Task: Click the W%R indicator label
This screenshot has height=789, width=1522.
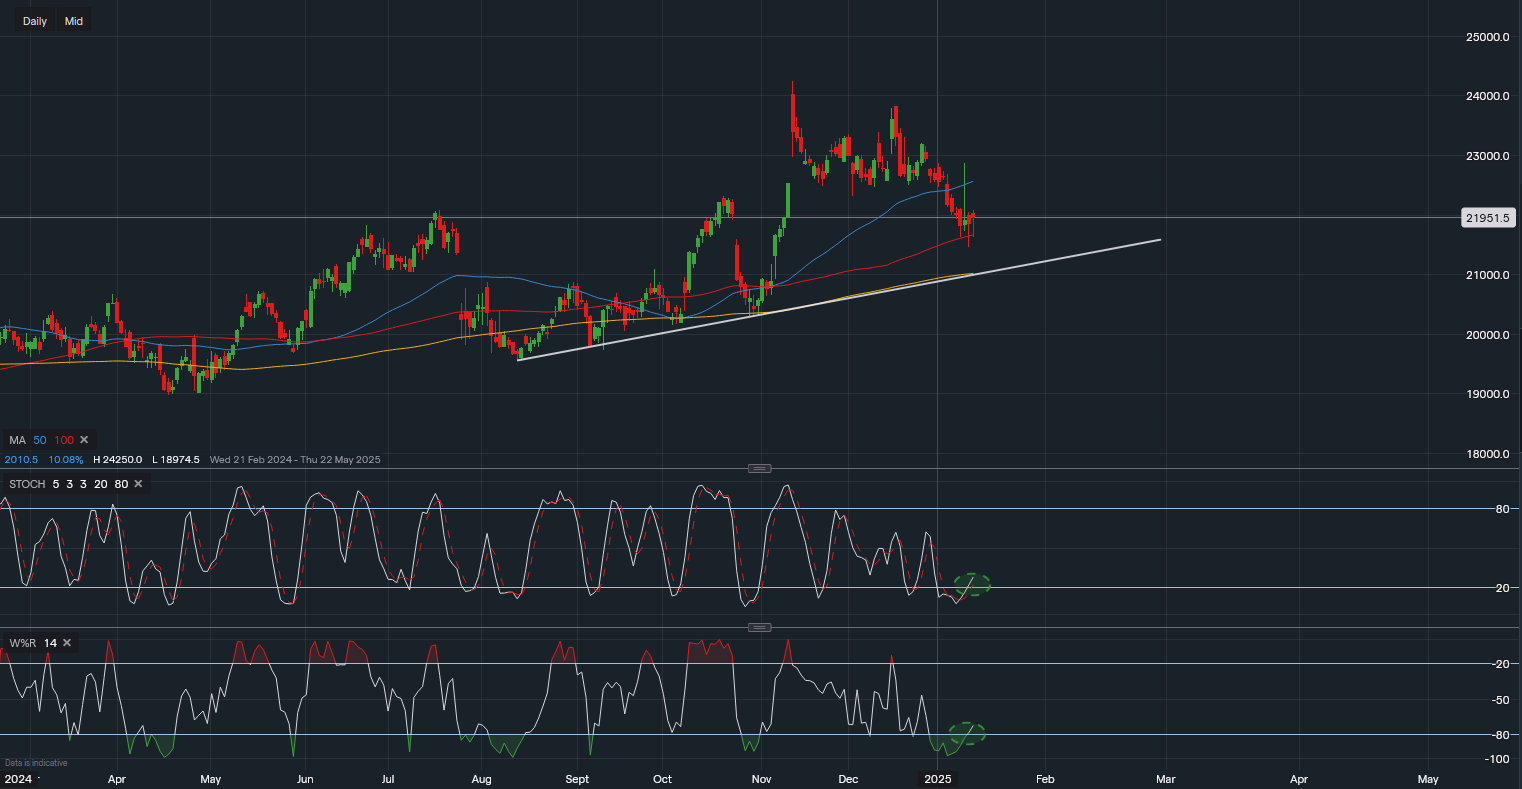Action: (22, 643)
